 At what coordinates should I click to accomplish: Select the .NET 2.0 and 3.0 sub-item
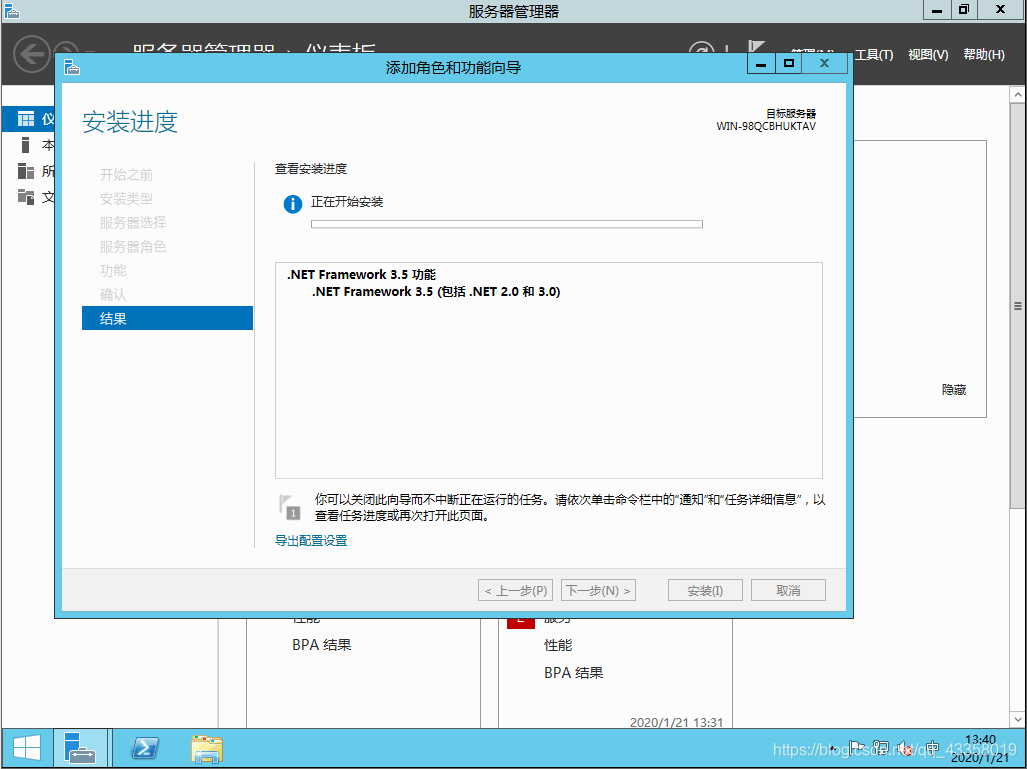(436, 291)
